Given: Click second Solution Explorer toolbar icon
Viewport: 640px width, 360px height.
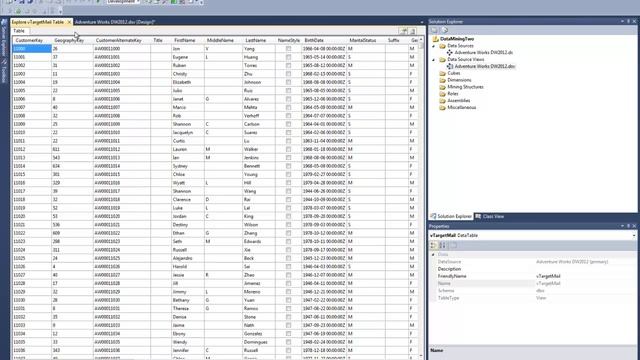Looking at the screenshot, I should [444, 30].
